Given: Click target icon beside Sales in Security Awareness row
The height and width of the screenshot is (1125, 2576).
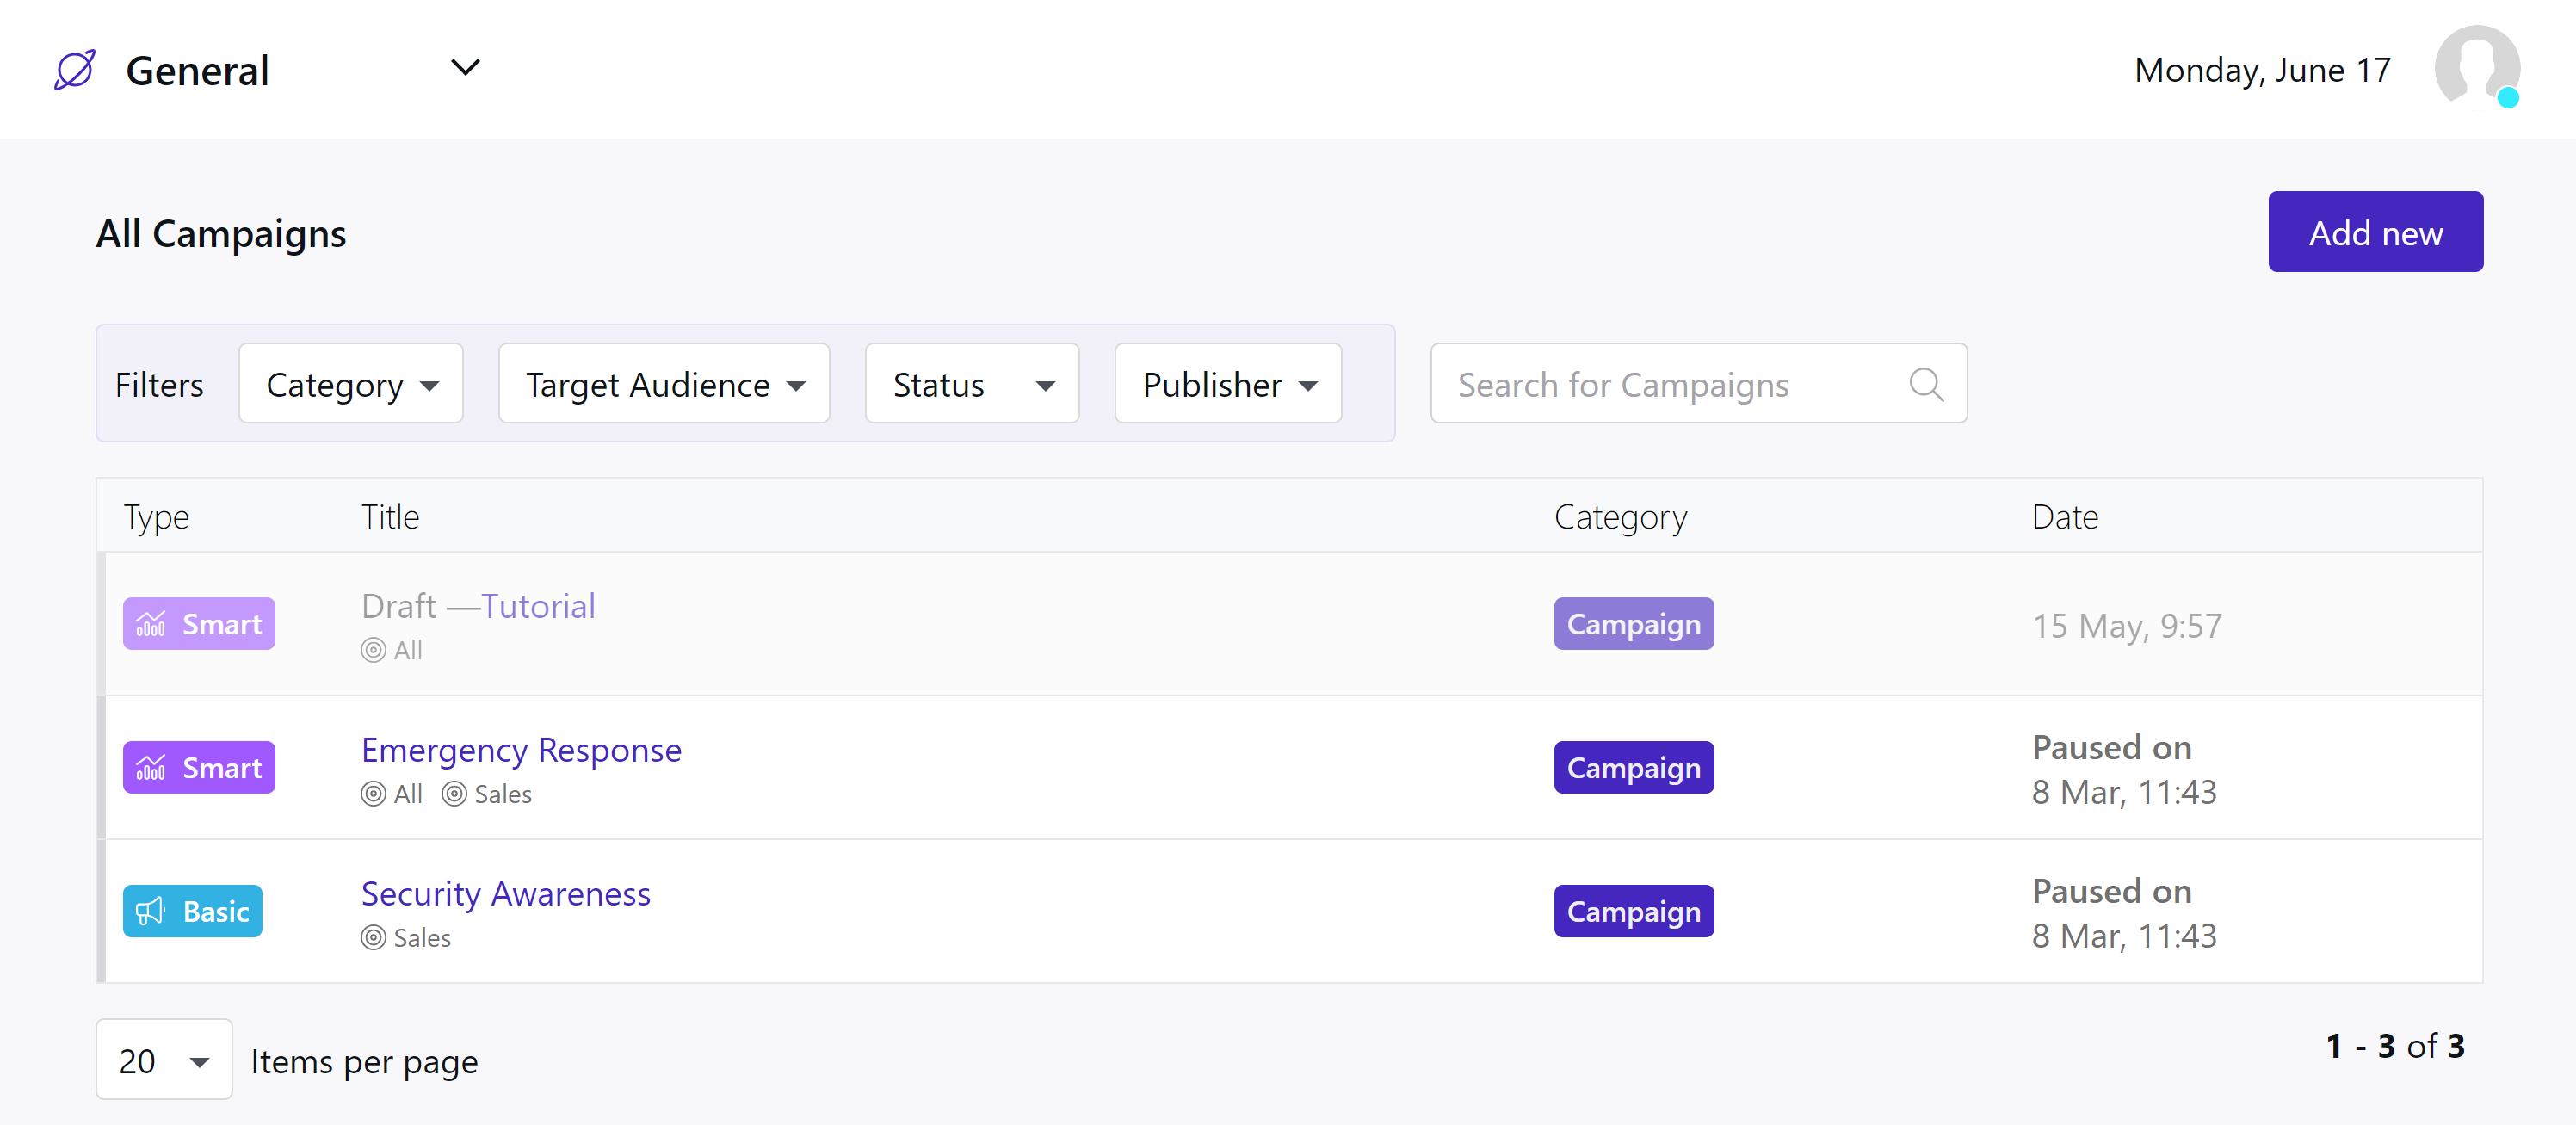Looking at the screenshot, I should (x=373, y=938).
